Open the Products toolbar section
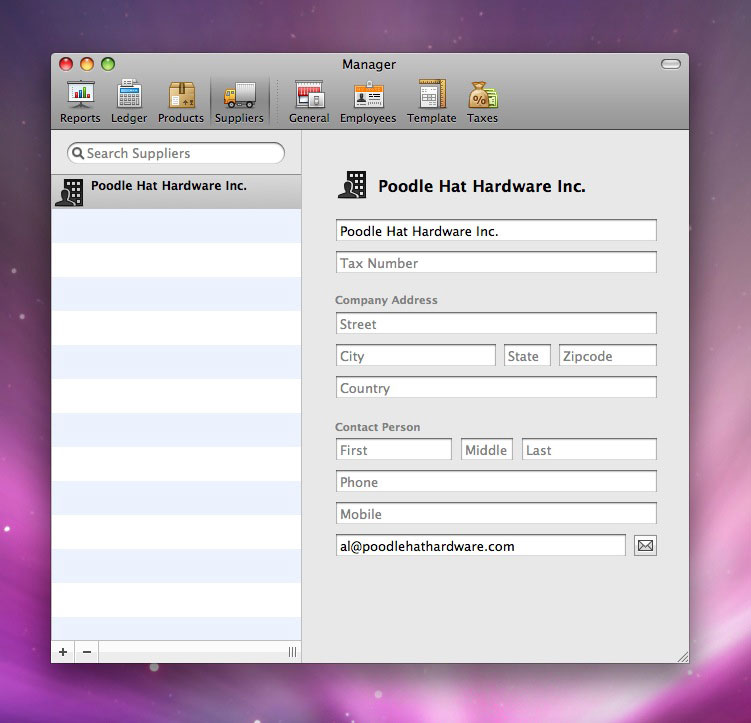Screen dimensions: 751x723 point(181,102)
